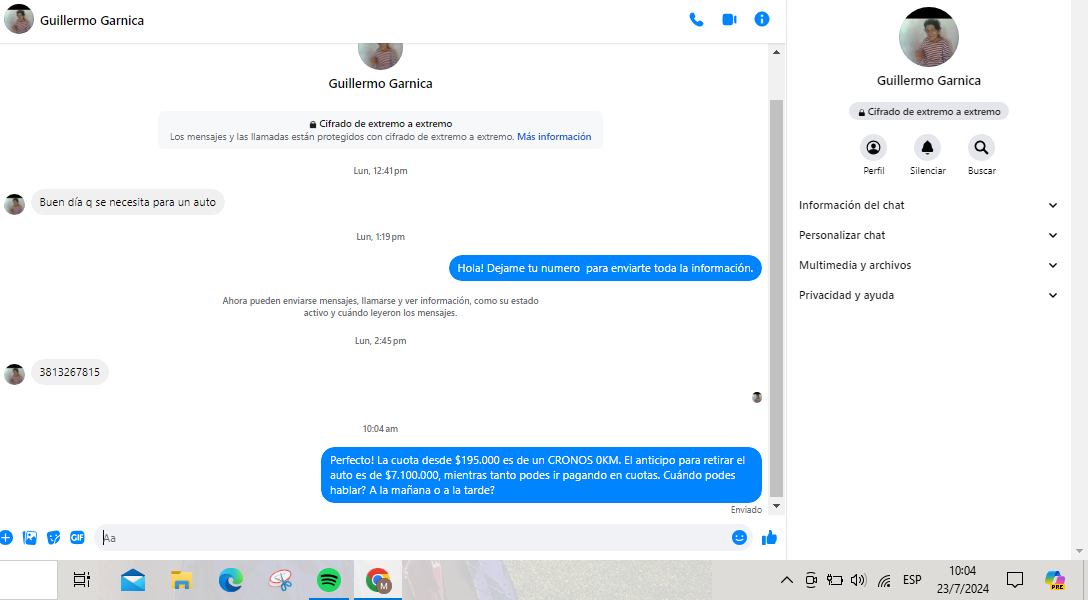Screen dimensions: 1088x600
Task: Start a voice call with Guillermo Garnica
Action: pyautogui.click(x=696, y=19)
